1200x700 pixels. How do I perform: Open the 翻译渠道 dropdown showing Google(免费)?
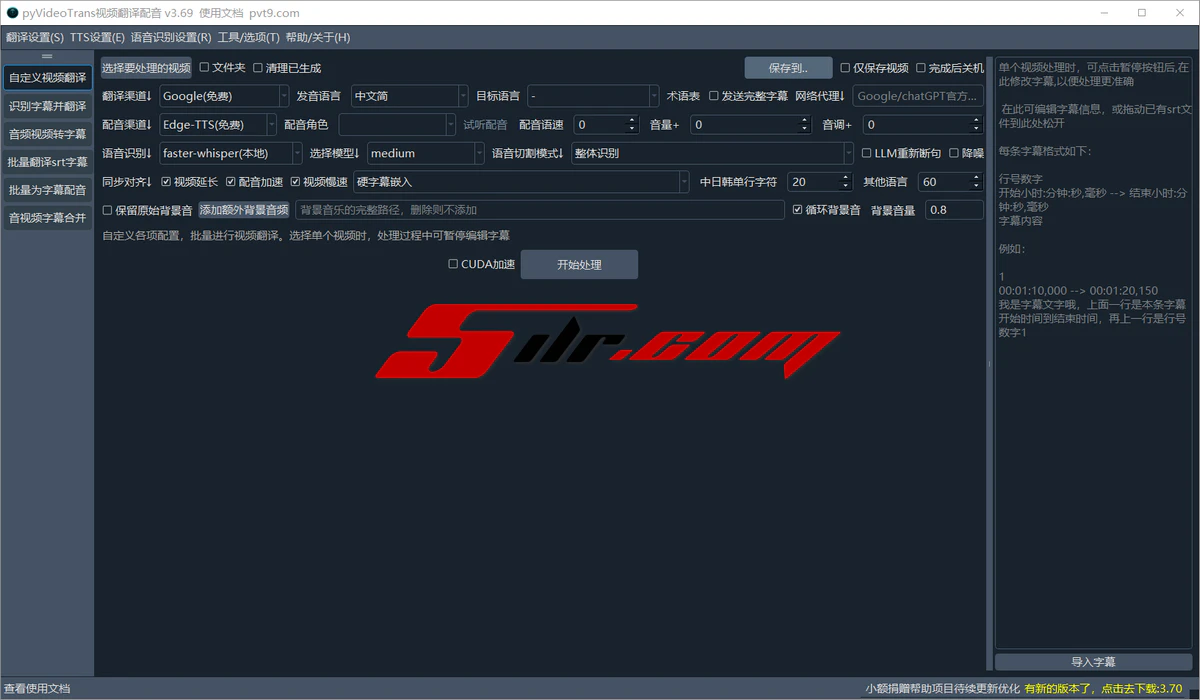pyautogui.click(x=224, y=96)
